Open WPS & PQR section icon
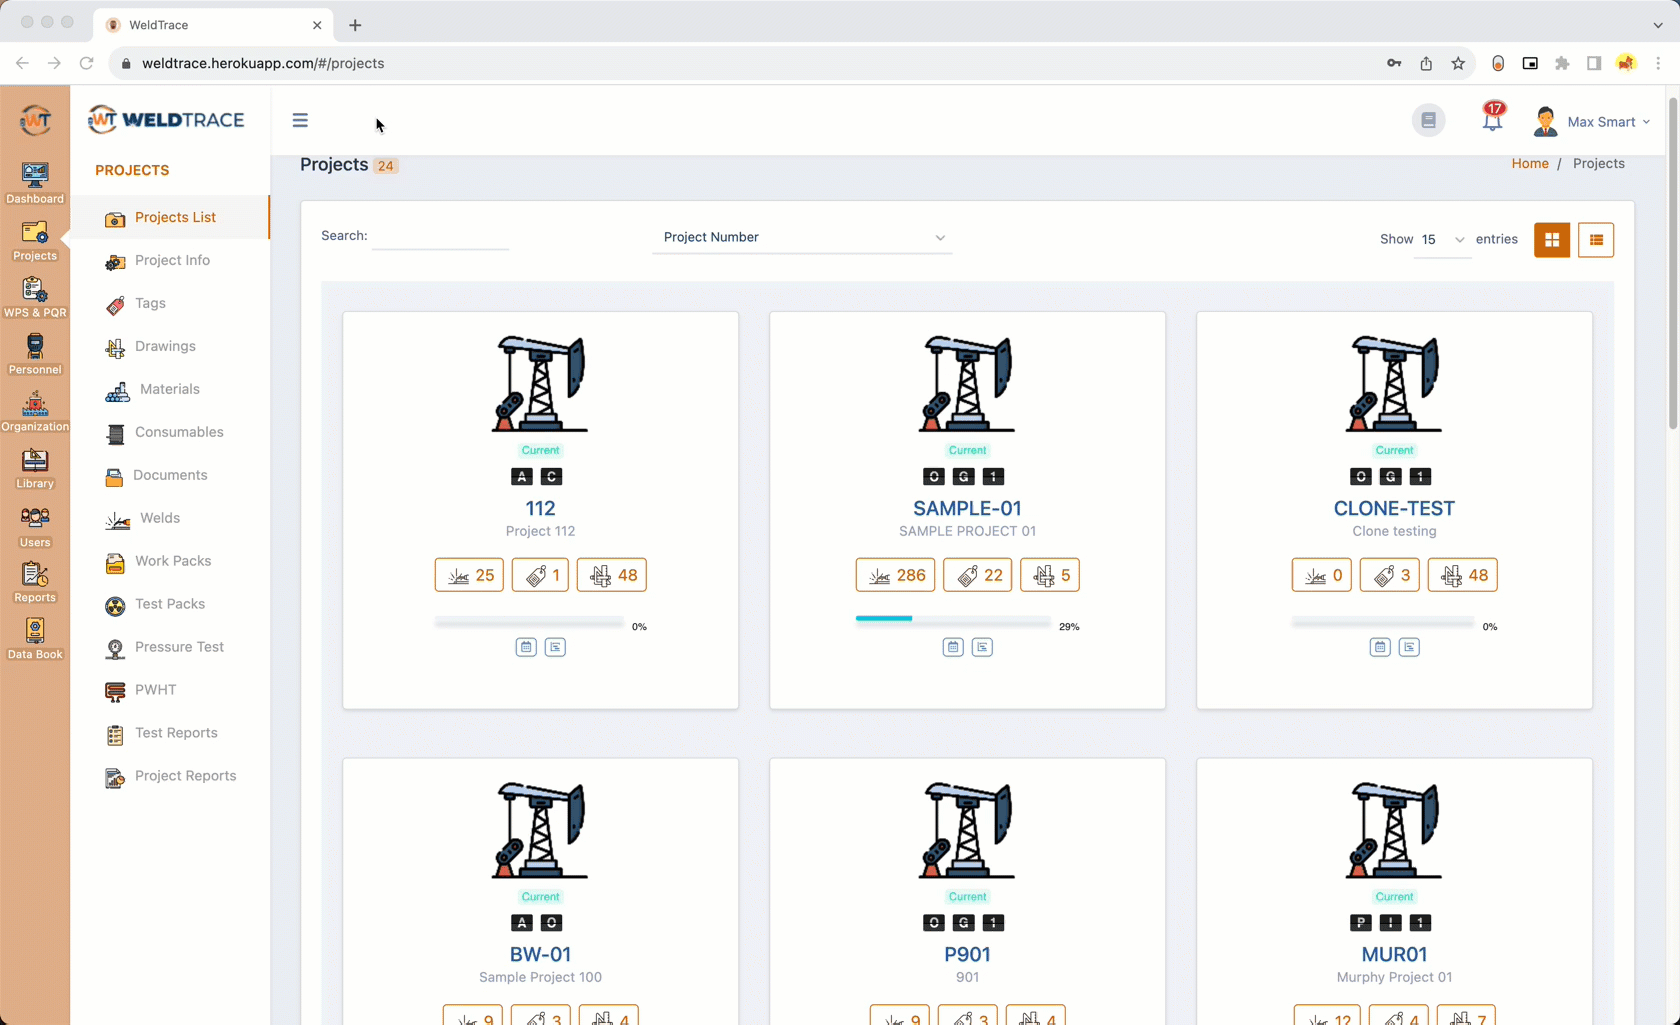The width and height of the screenshot is (1680, 1025). click(35, 297)
